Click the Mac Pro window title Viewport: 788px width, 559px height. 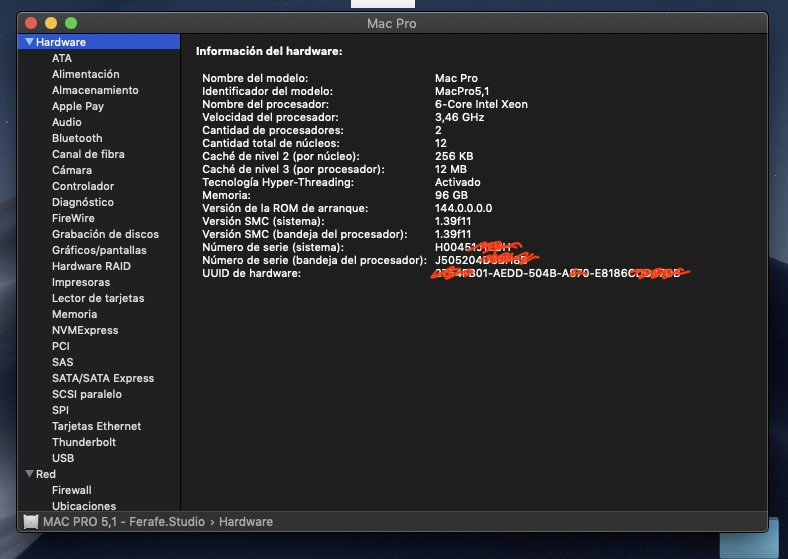pyautogui.click(x=391, y=24)
